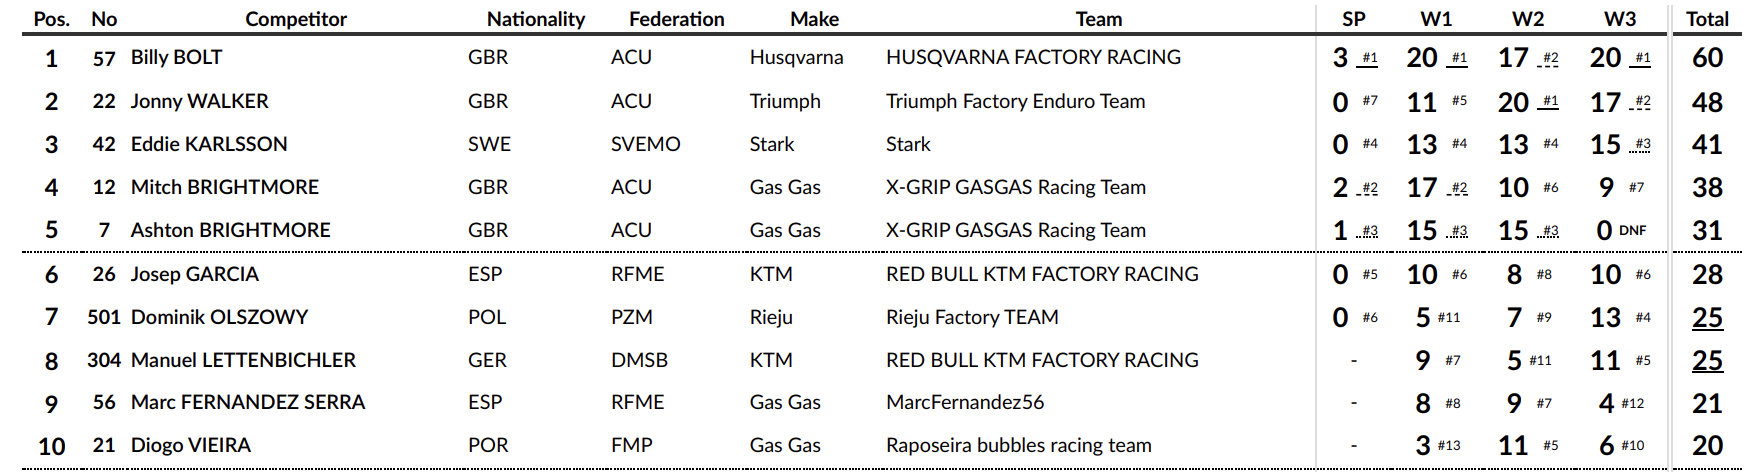The width and height of the screenshot is (1750, 472).
Task: Select the W1 column header
Action: click(x=1436, y=19)
